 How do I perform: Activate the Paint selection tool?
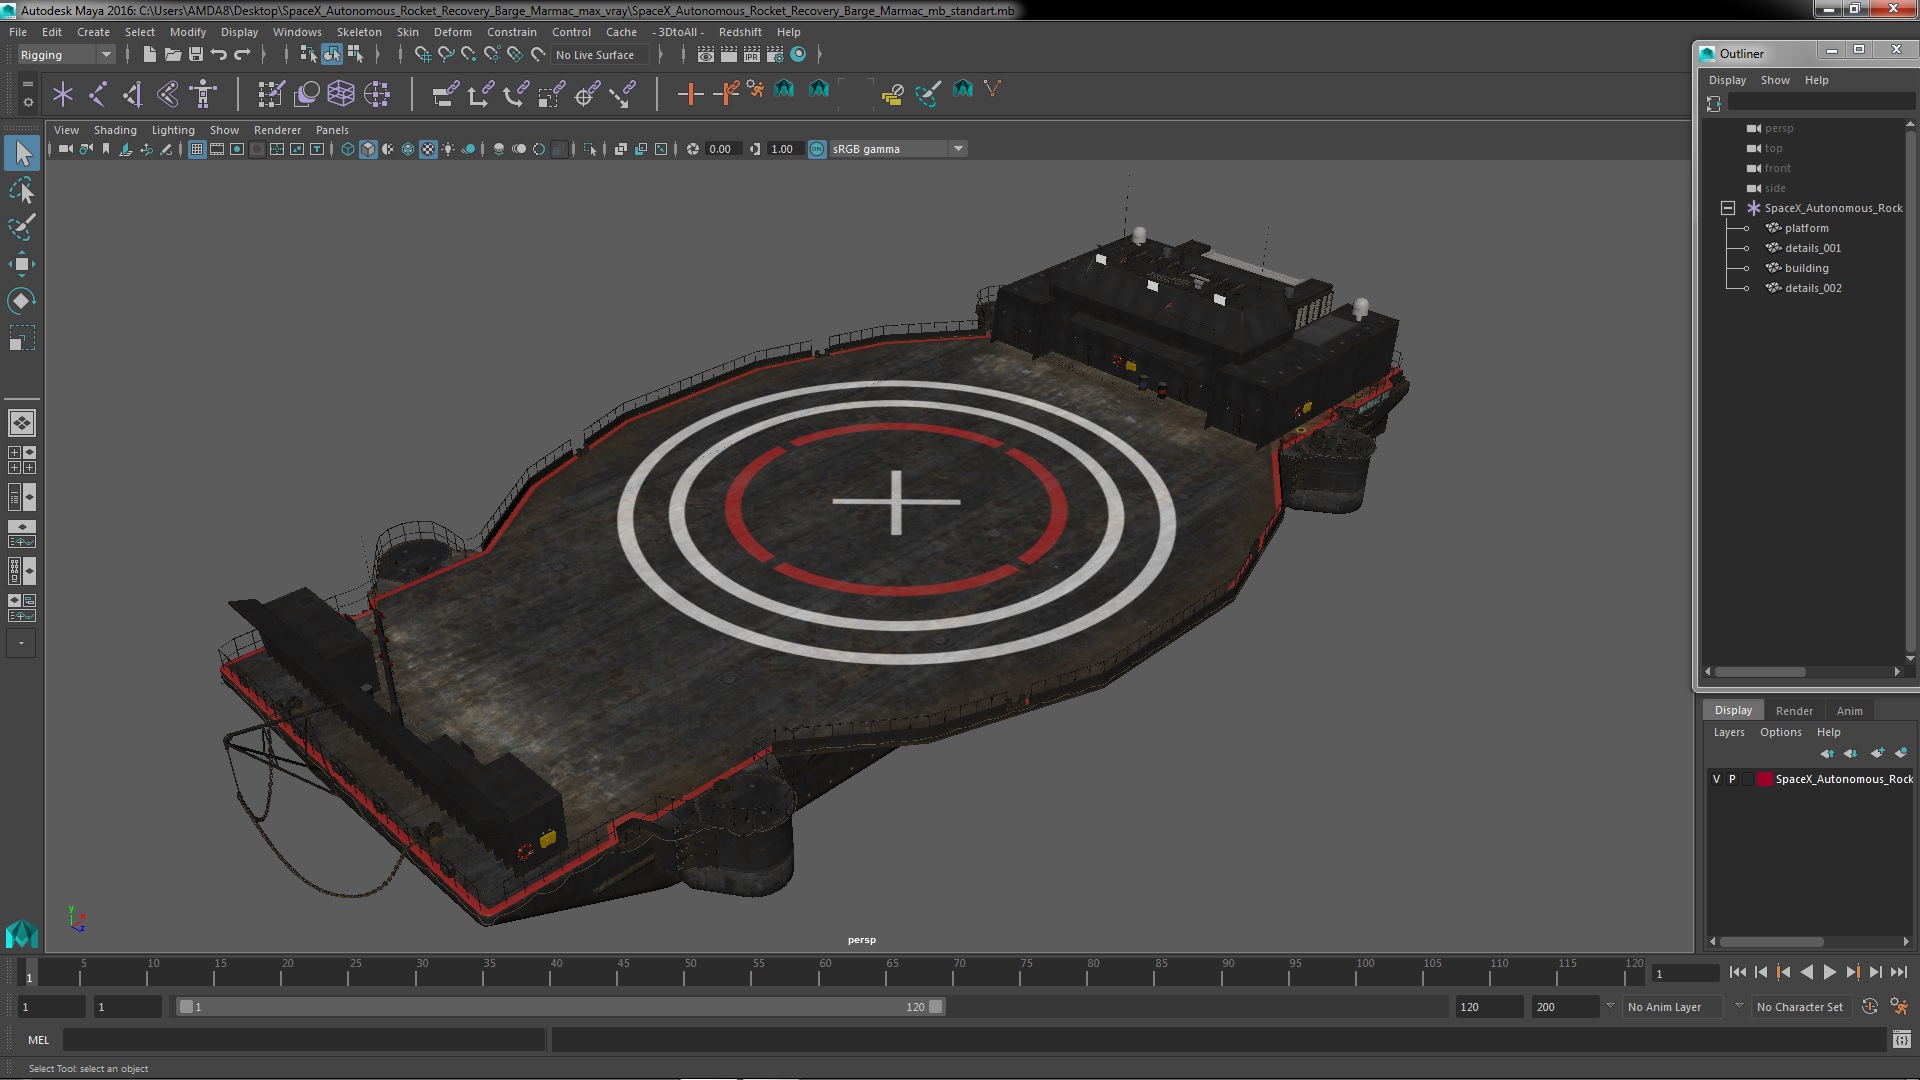pos(22,227)
